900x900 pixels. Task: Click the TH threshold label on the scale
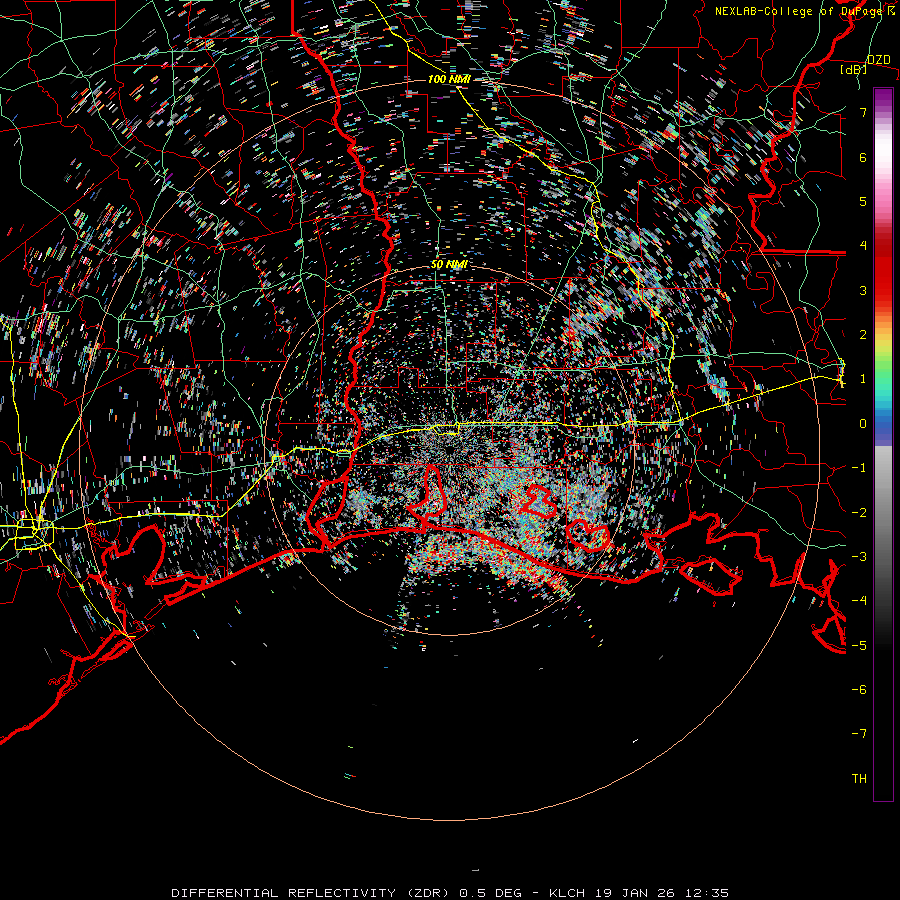859,779
